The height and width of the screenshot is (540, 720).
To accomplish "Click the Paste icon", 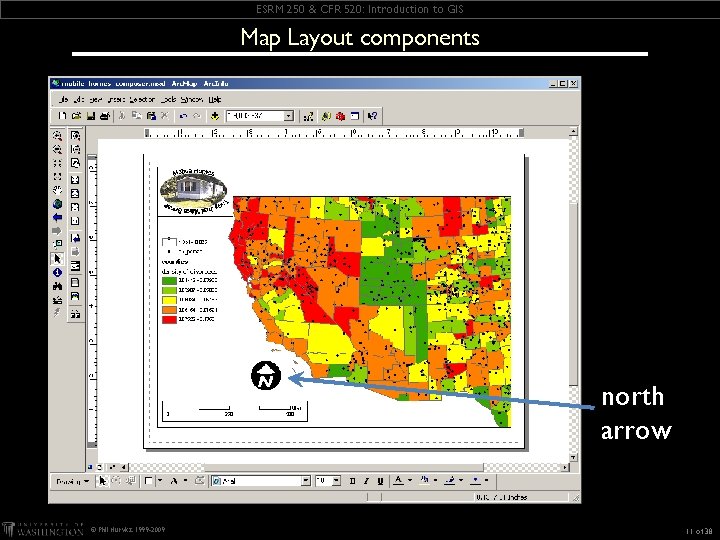I will [x=151, y=116].
